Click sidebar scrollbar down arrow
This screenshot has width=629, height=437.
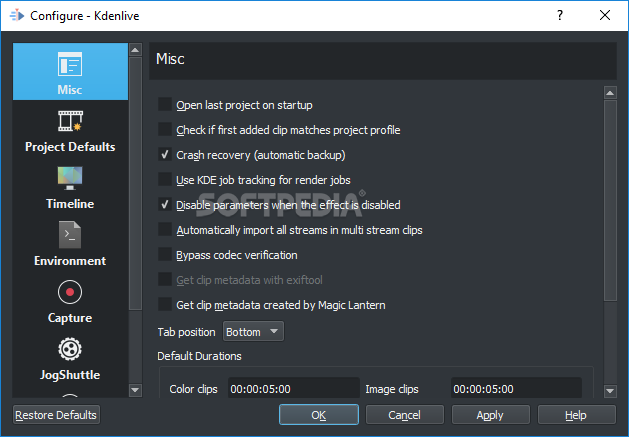135,390
